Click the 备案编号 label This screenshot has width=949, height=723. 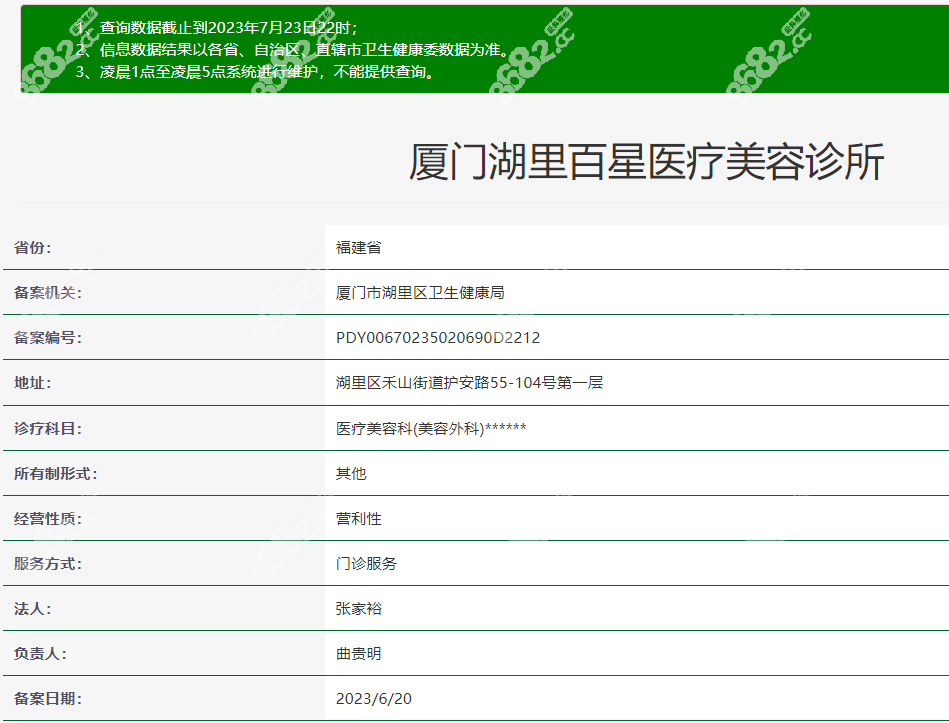tap(48, 338)
